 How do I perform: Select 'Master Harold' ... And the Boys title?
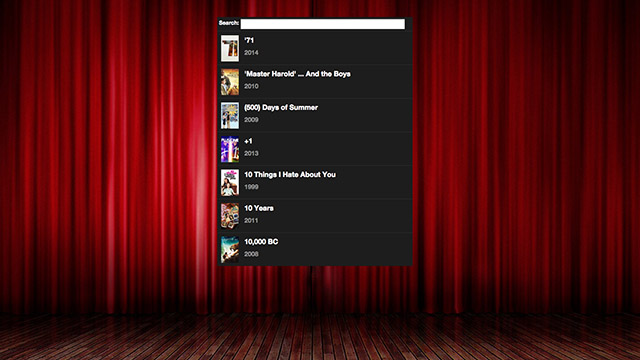point(297,74)
